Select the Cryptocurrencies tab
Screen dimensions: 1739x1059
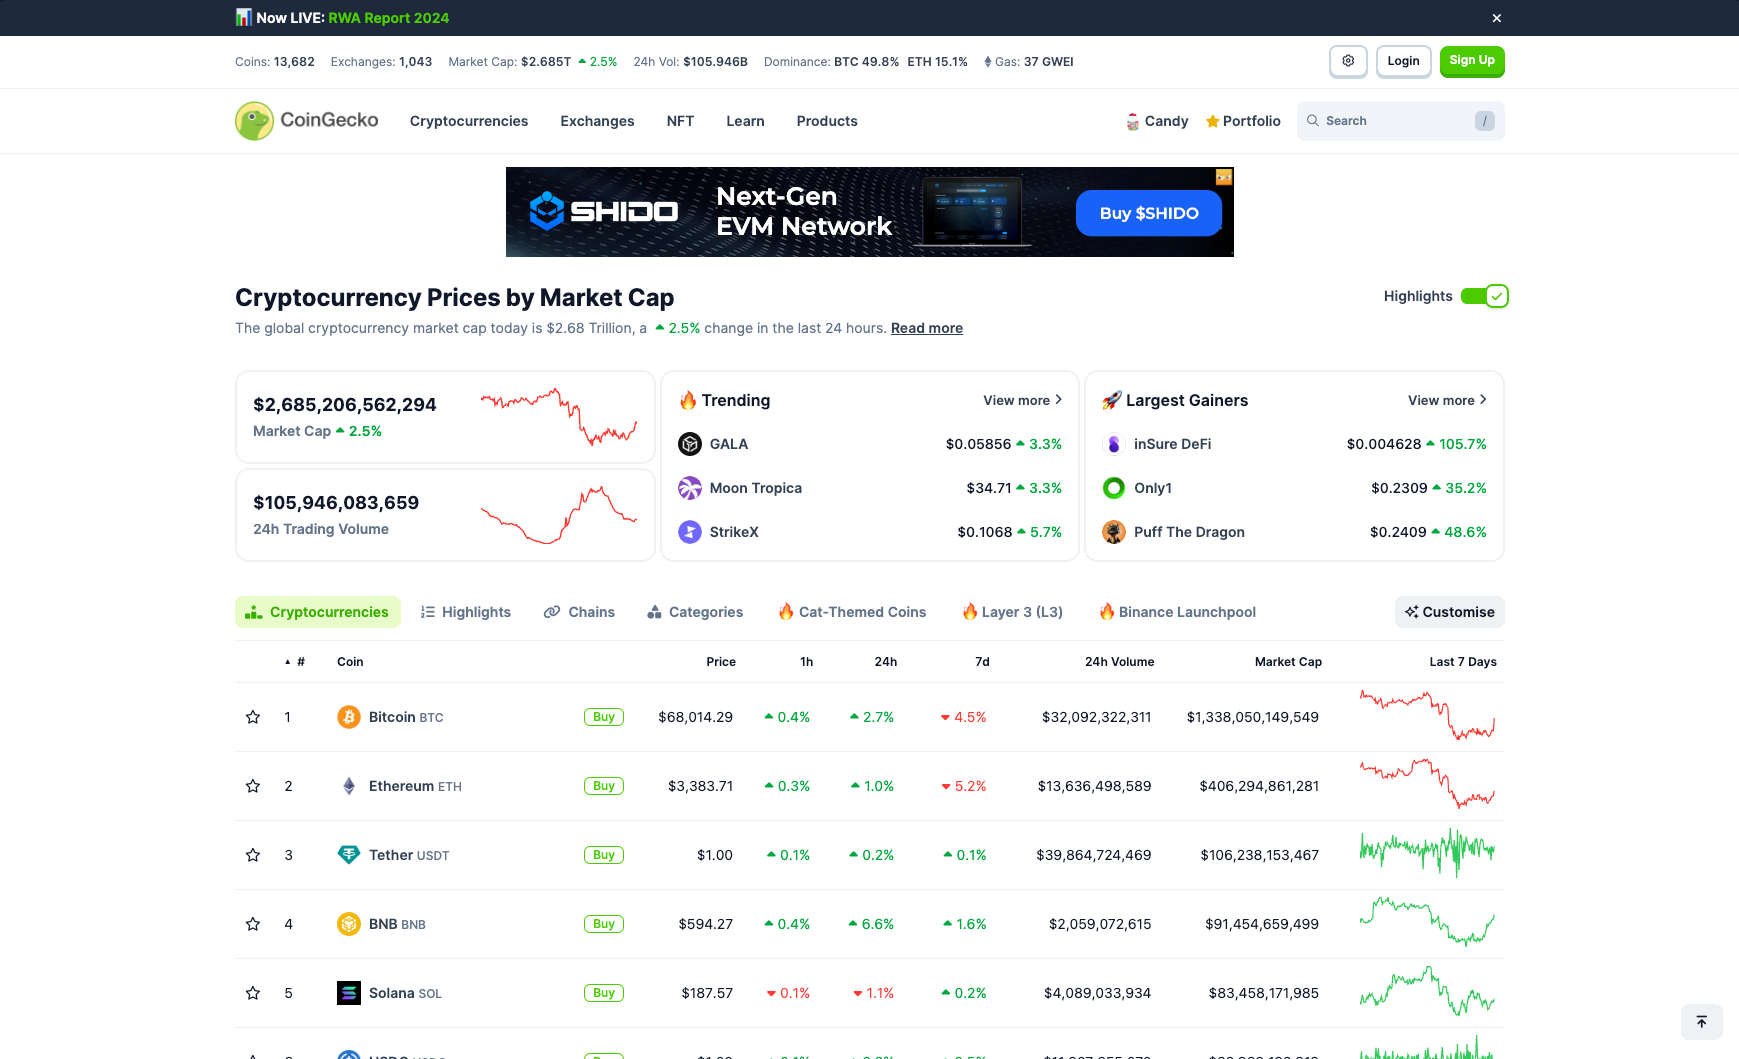pyautogui.click(x=318, y=612)
